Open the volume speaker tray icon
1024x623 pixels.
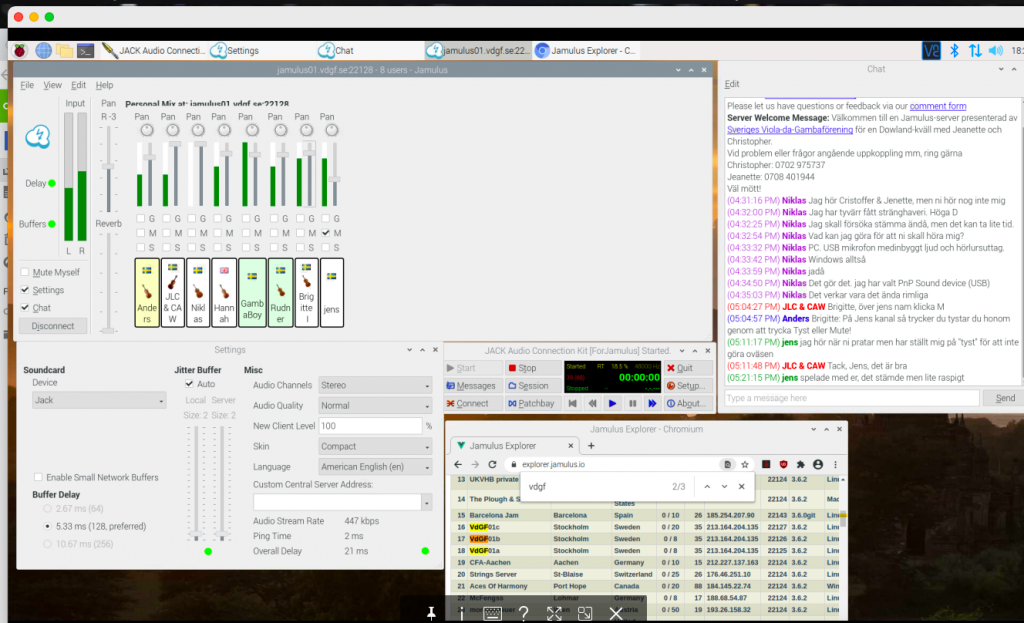[x=996, y=50]
